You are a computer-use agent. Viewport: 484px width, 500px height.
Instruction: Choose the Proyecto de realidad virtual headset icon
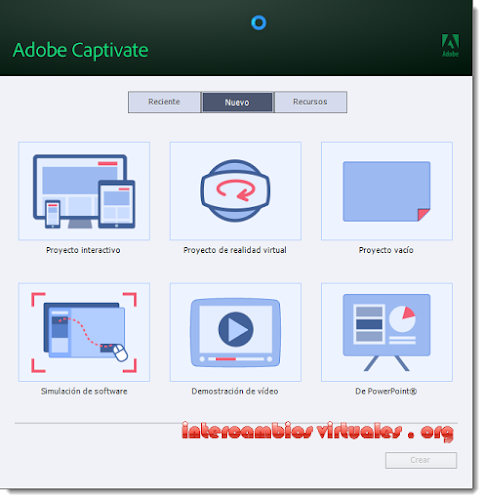click(236, 191)
